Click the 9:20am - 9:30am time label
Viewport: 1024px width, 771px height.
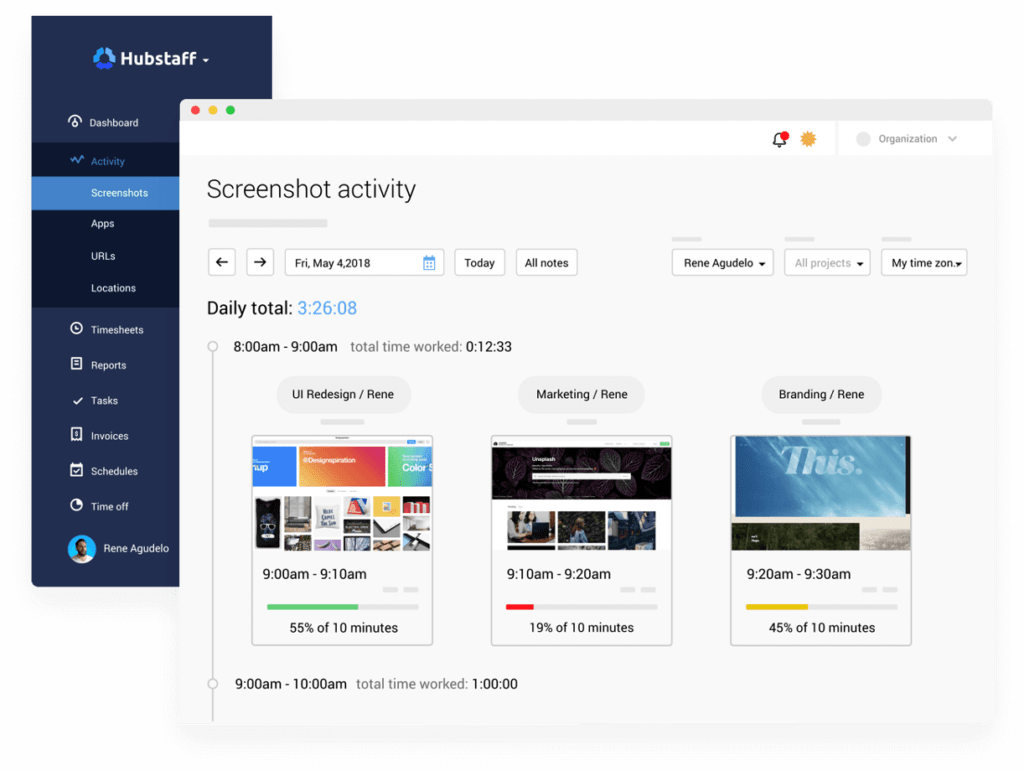tap(799, 574)
